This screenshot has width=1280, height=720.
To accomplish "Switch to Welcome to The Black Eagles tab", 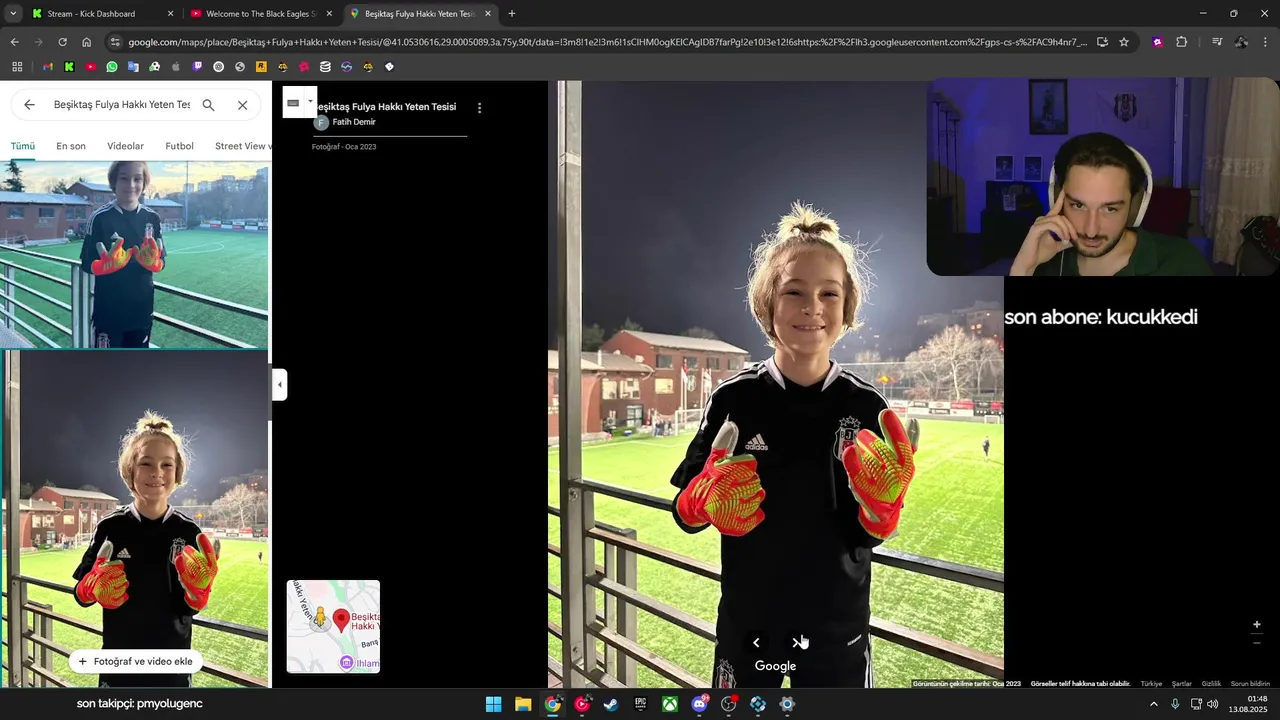I will (260, 14).
